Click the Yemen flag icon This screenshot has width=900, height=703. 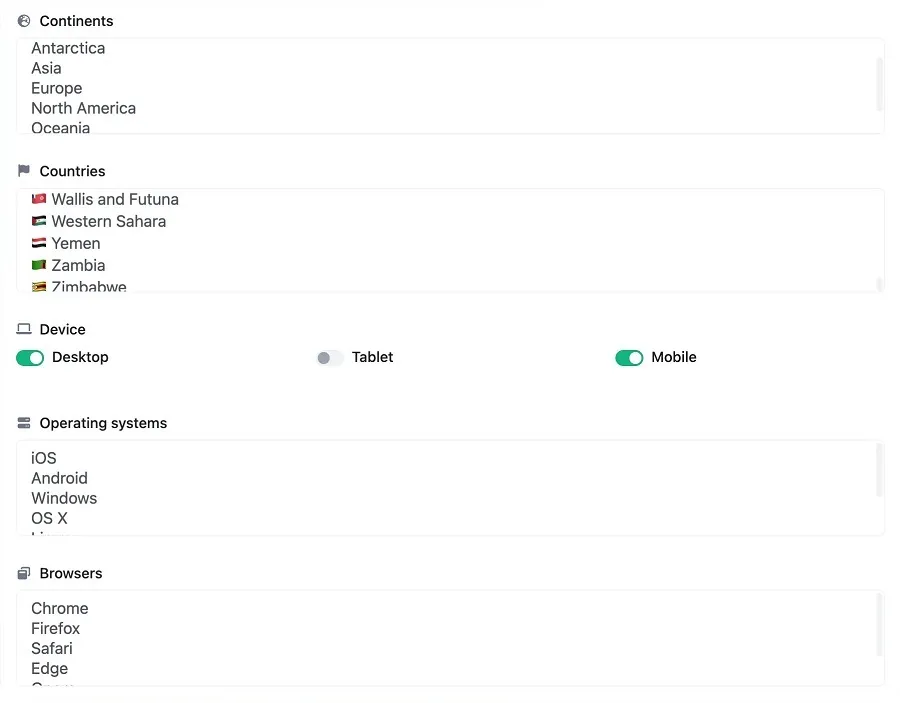pos(39,243)
